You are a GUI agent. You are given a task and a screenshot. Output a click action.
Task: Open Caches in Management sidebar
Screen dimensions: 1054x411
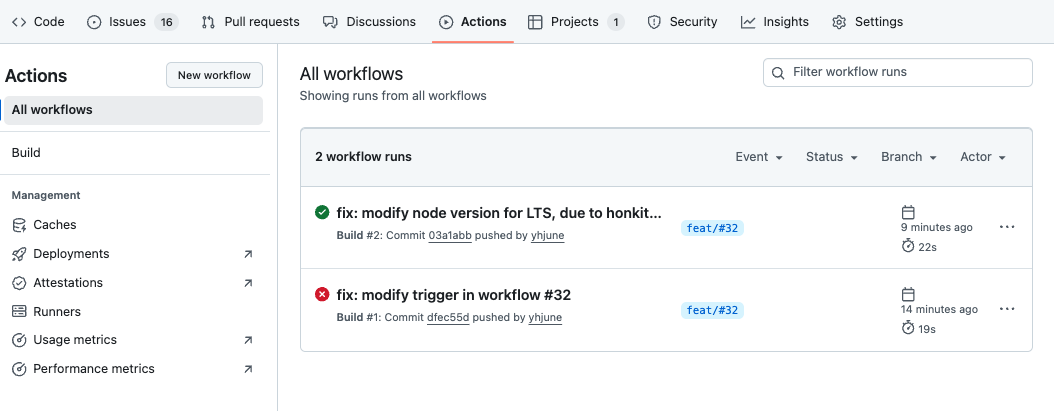tap(54, 225)
